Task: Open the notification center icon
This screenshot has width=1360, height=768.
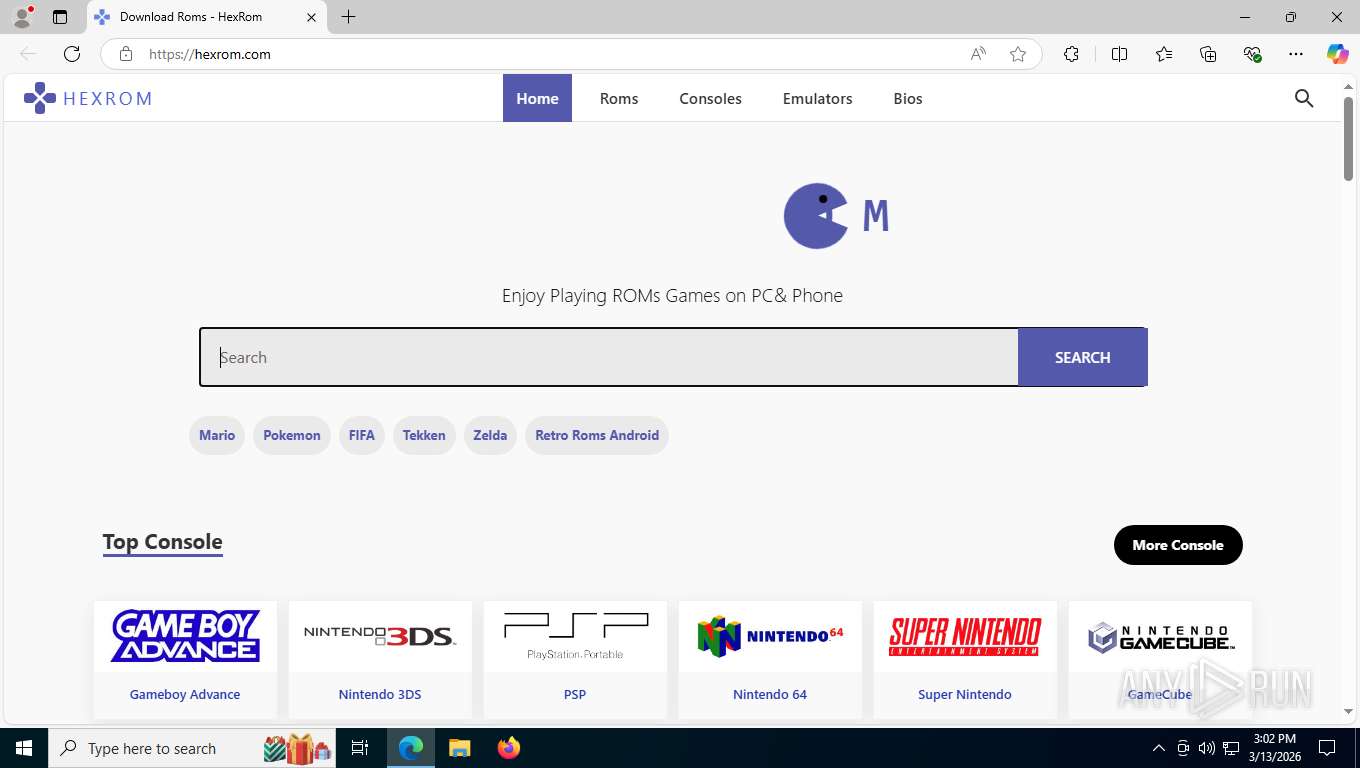Action: coord(1327,748)
